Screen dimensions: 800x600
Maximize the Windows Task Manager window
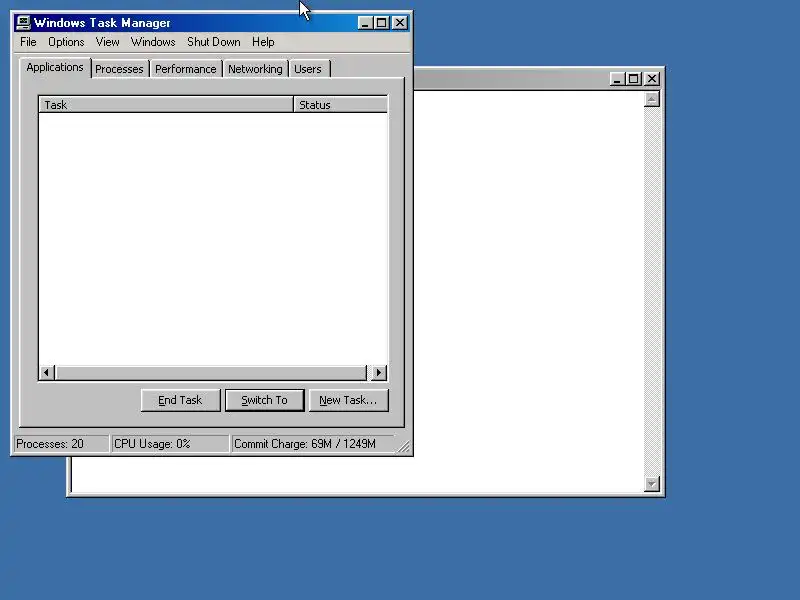tap(381, 23)
